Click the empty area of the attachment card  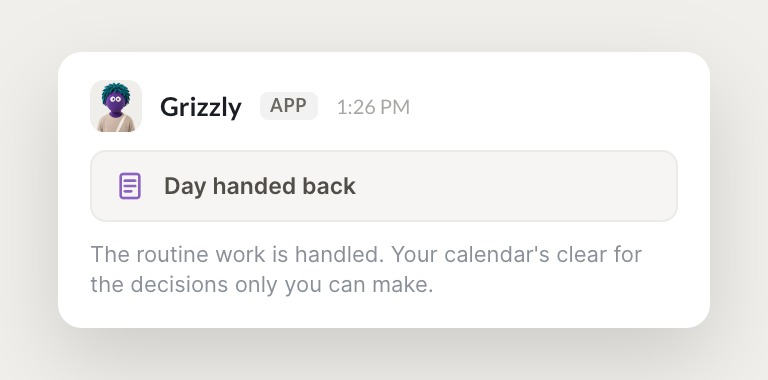[514, 186]
